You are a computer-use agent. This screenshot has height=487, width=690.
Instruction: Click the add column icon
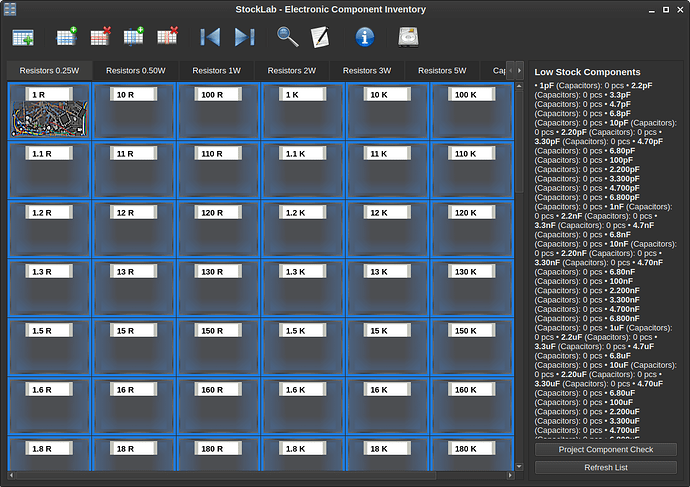(133, 38)
